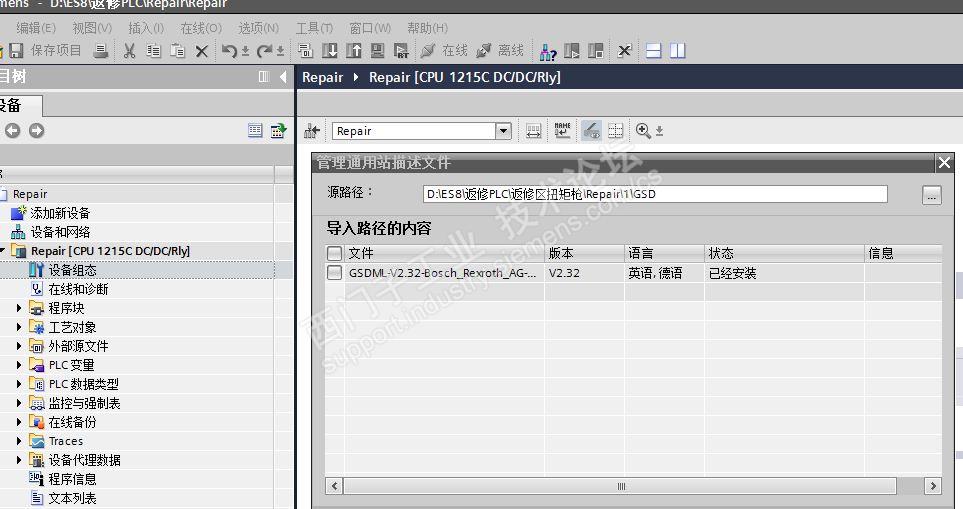Click the page break grid icon

coord(615,130)
